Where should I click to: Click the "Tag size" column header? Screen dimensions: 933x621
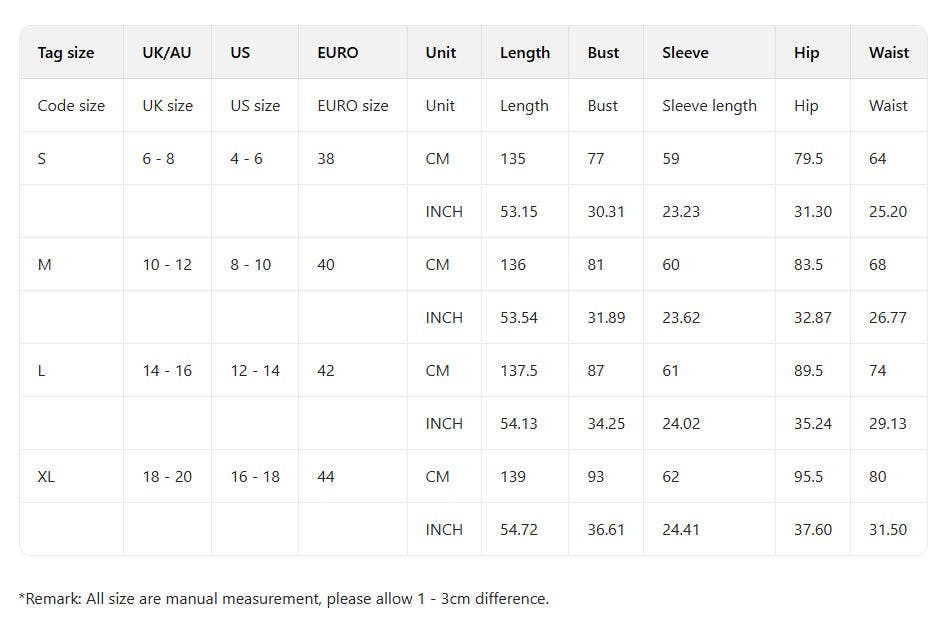click(66, 53)
